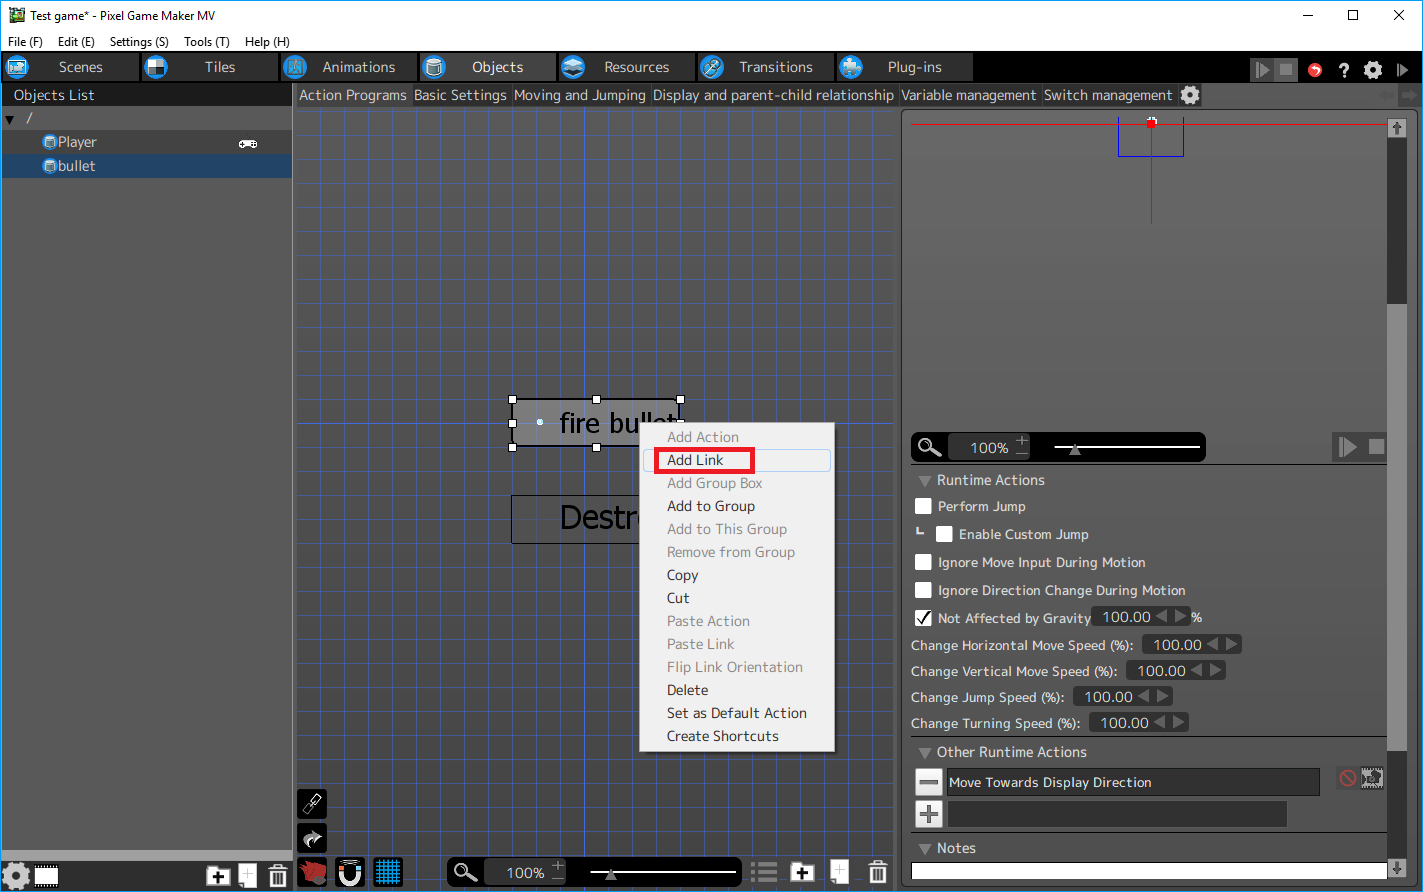Click the gear icon beside Switch management
Image resolution: width=1423 pixels, height=892 pixels.
click(1190, 95)
